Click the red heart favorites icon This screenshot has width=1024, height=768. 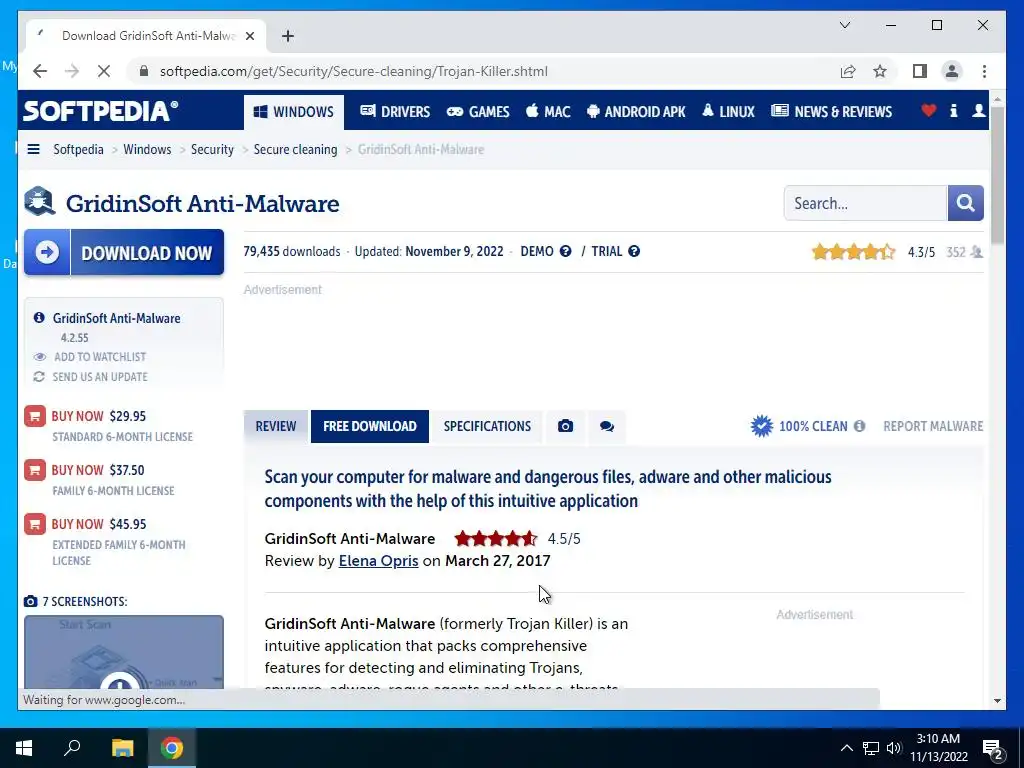click(928, 110)
